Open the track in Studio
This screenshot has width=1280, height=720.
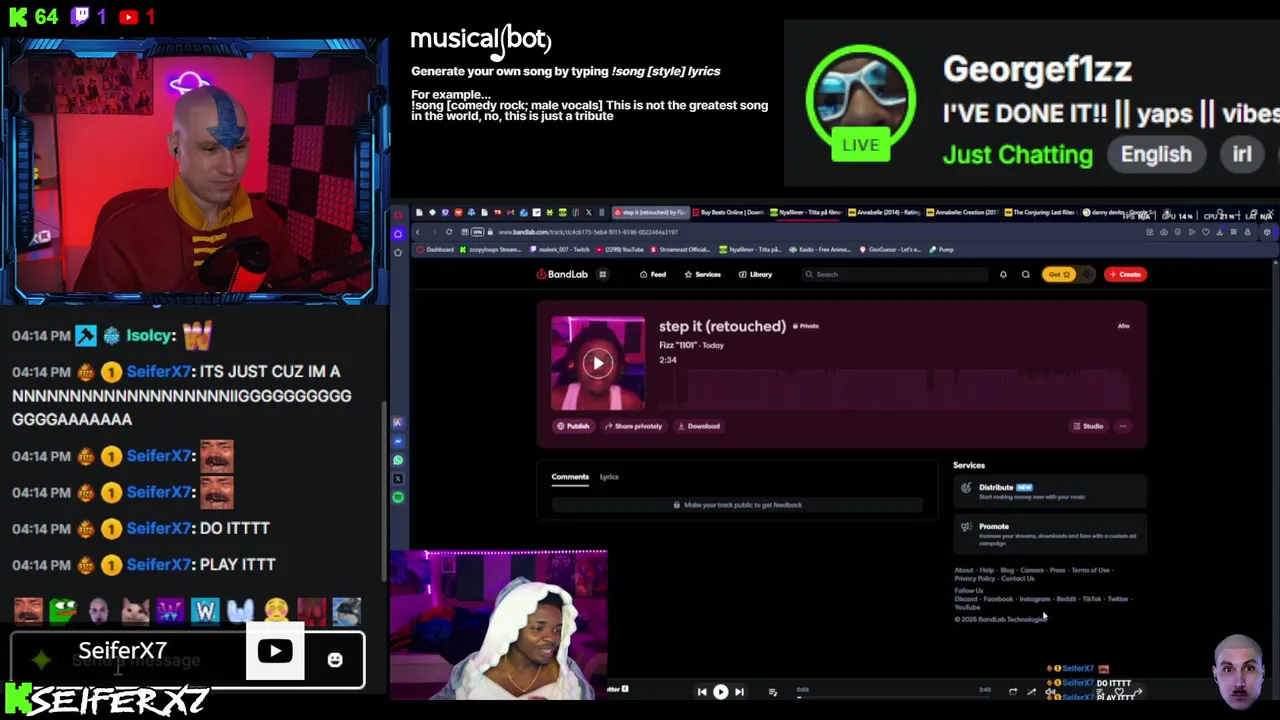click(1088, 426)
